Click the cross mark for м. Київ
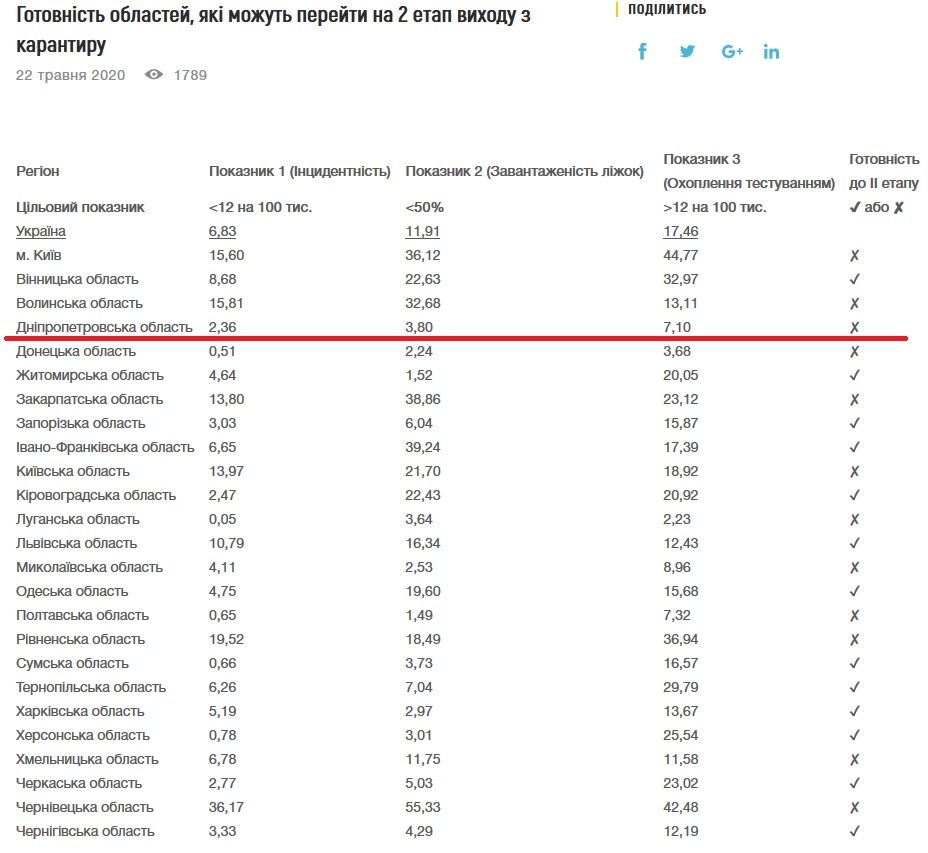The height and width of the screenshot is (853, 928). coord(855,256)
